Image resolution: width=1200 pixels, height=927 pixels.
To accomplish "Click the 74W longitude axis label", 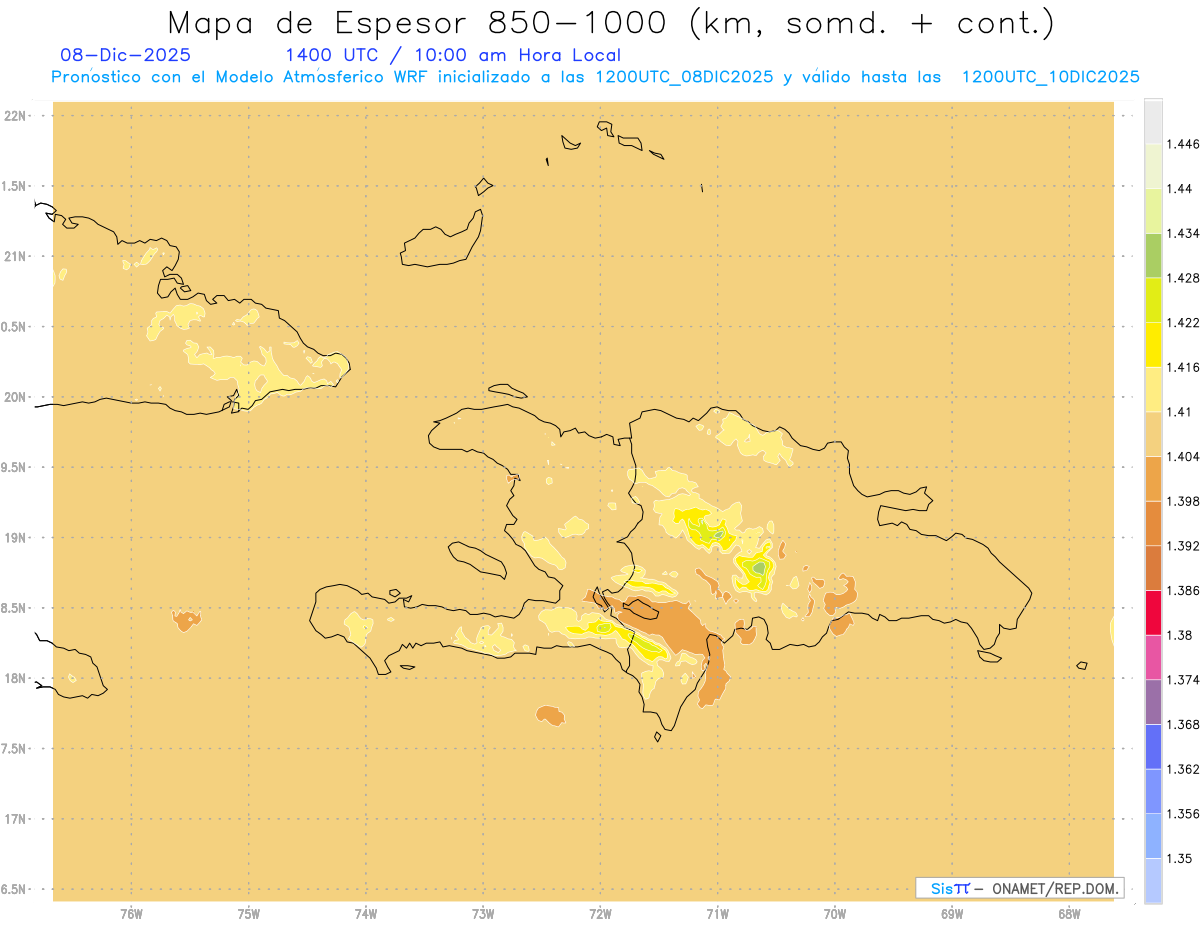I will [x=366, y=913].
